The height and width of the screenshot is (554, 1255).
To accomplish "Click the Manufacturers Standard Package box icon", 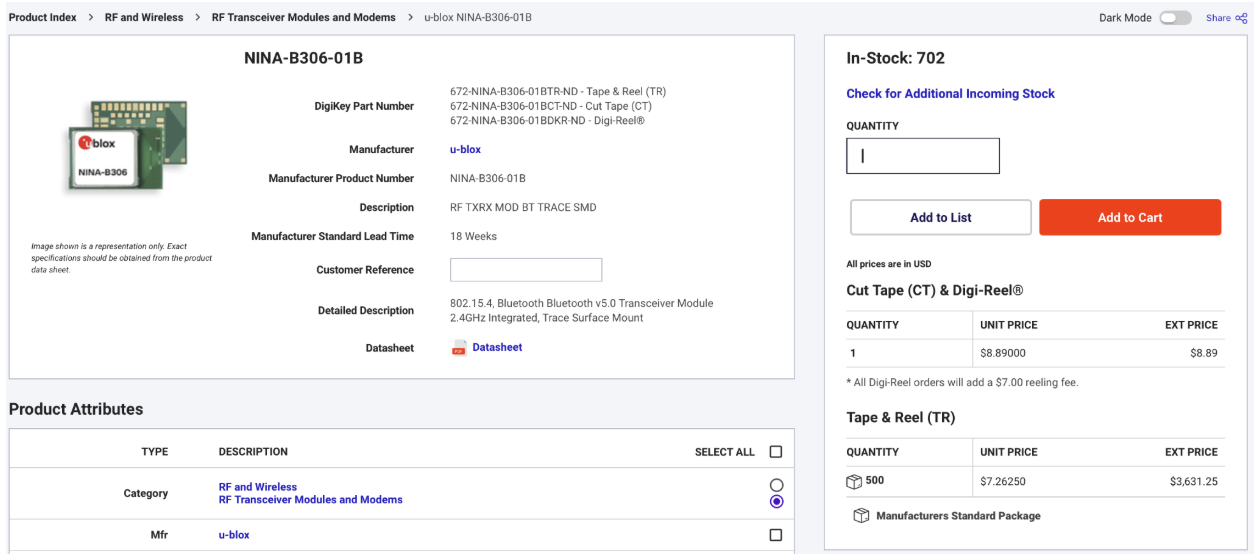I will tap(861, 516).
